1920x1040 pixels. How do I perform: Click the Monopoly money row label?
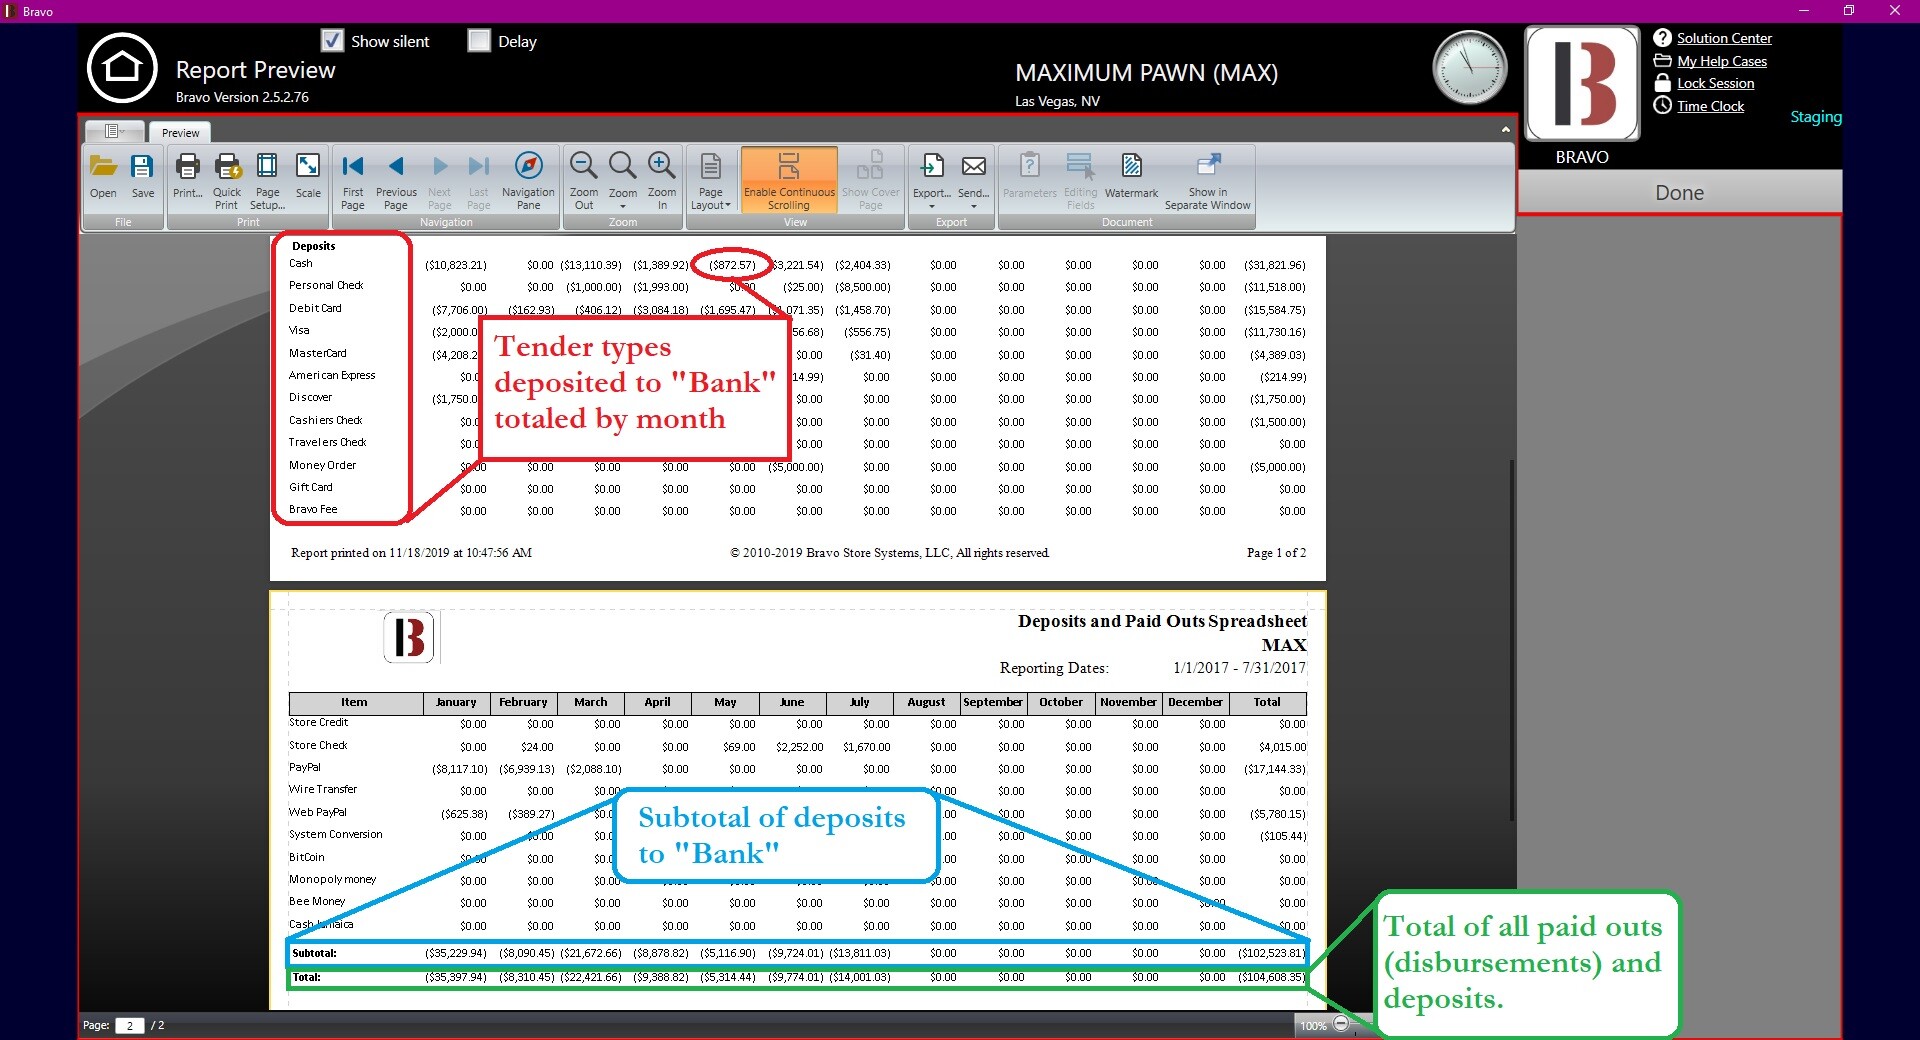(333, 879)
